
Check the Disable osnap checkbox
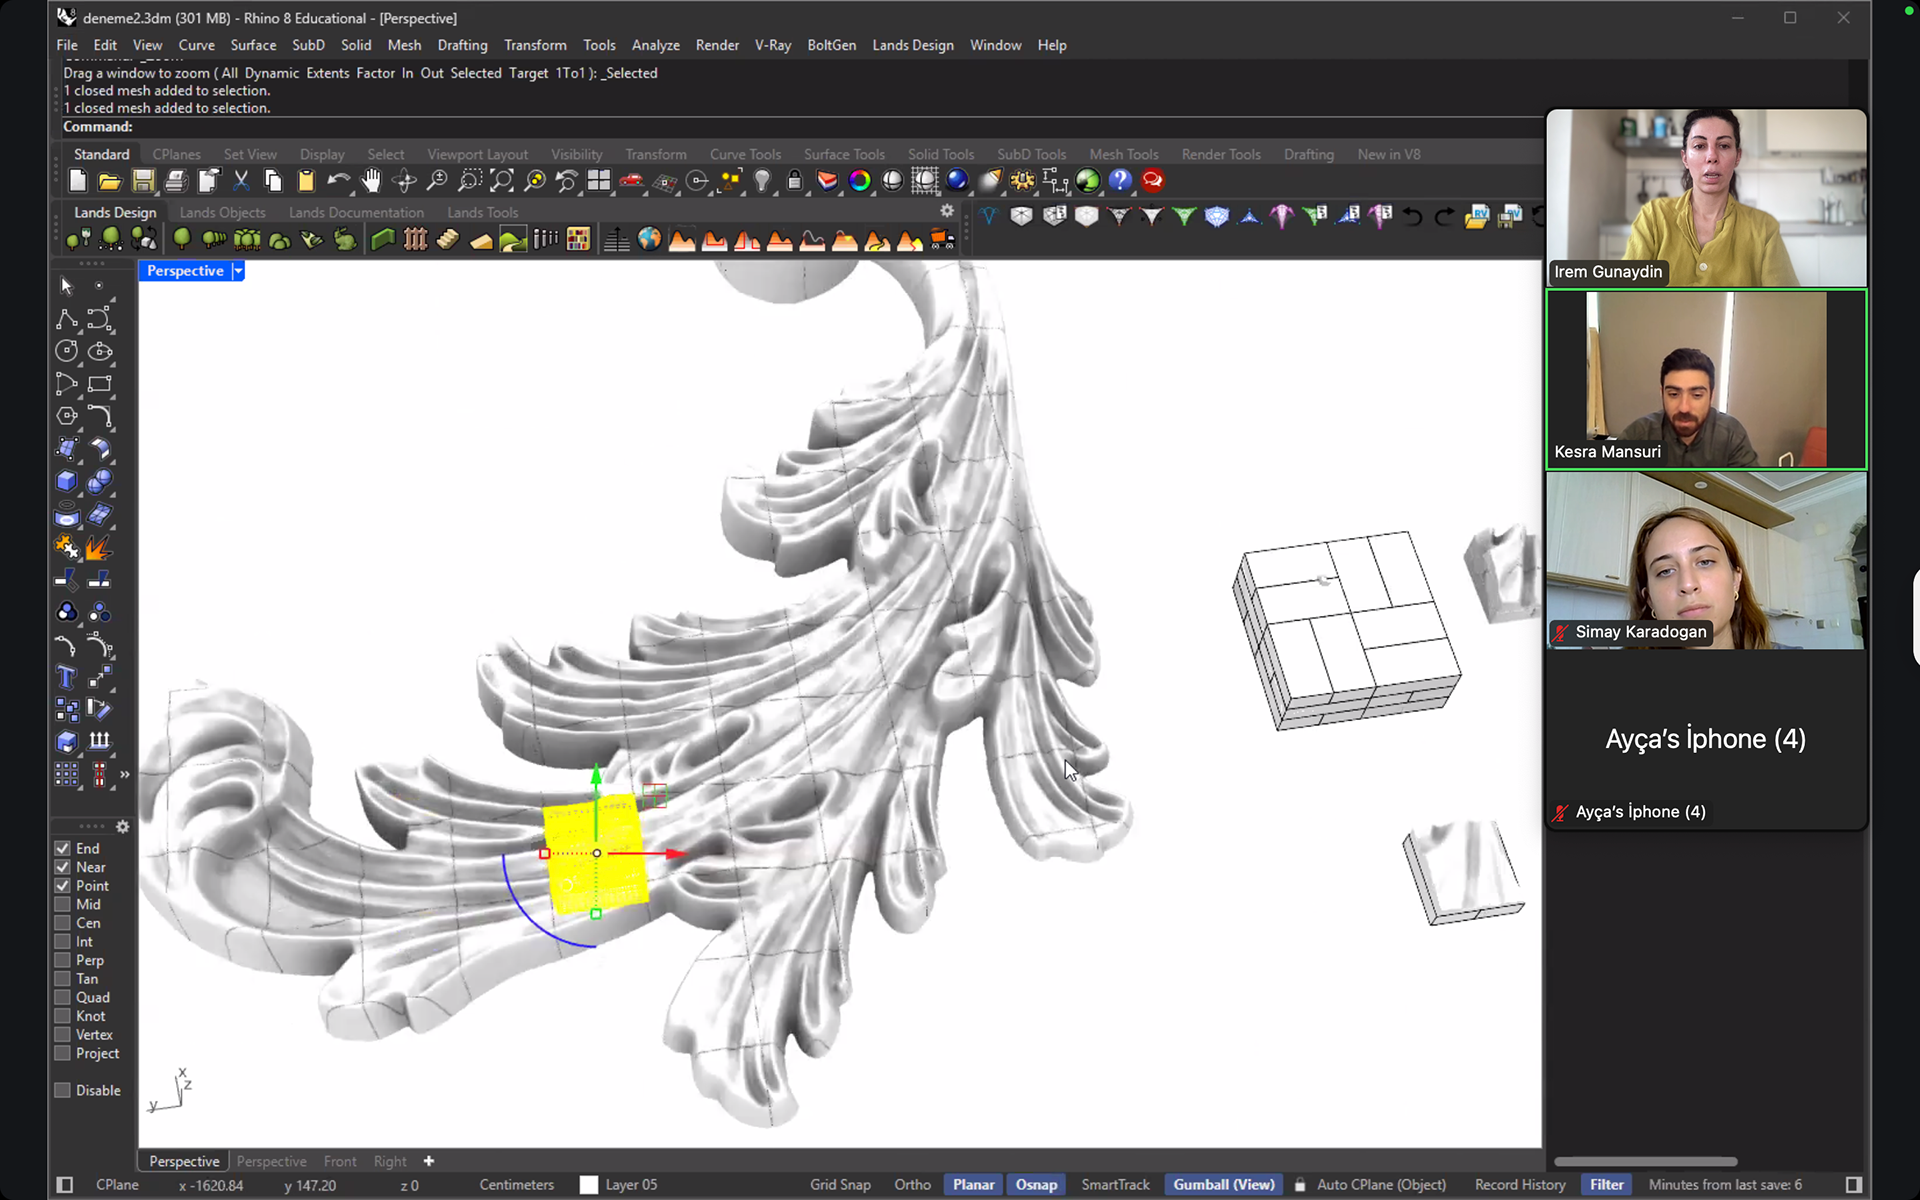click(62, 1090)
